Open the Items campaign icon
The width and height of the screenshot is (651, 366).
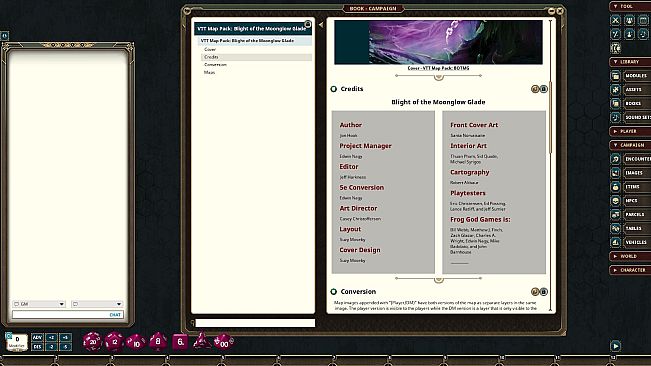pyautogui.click(x=615, y=187)
